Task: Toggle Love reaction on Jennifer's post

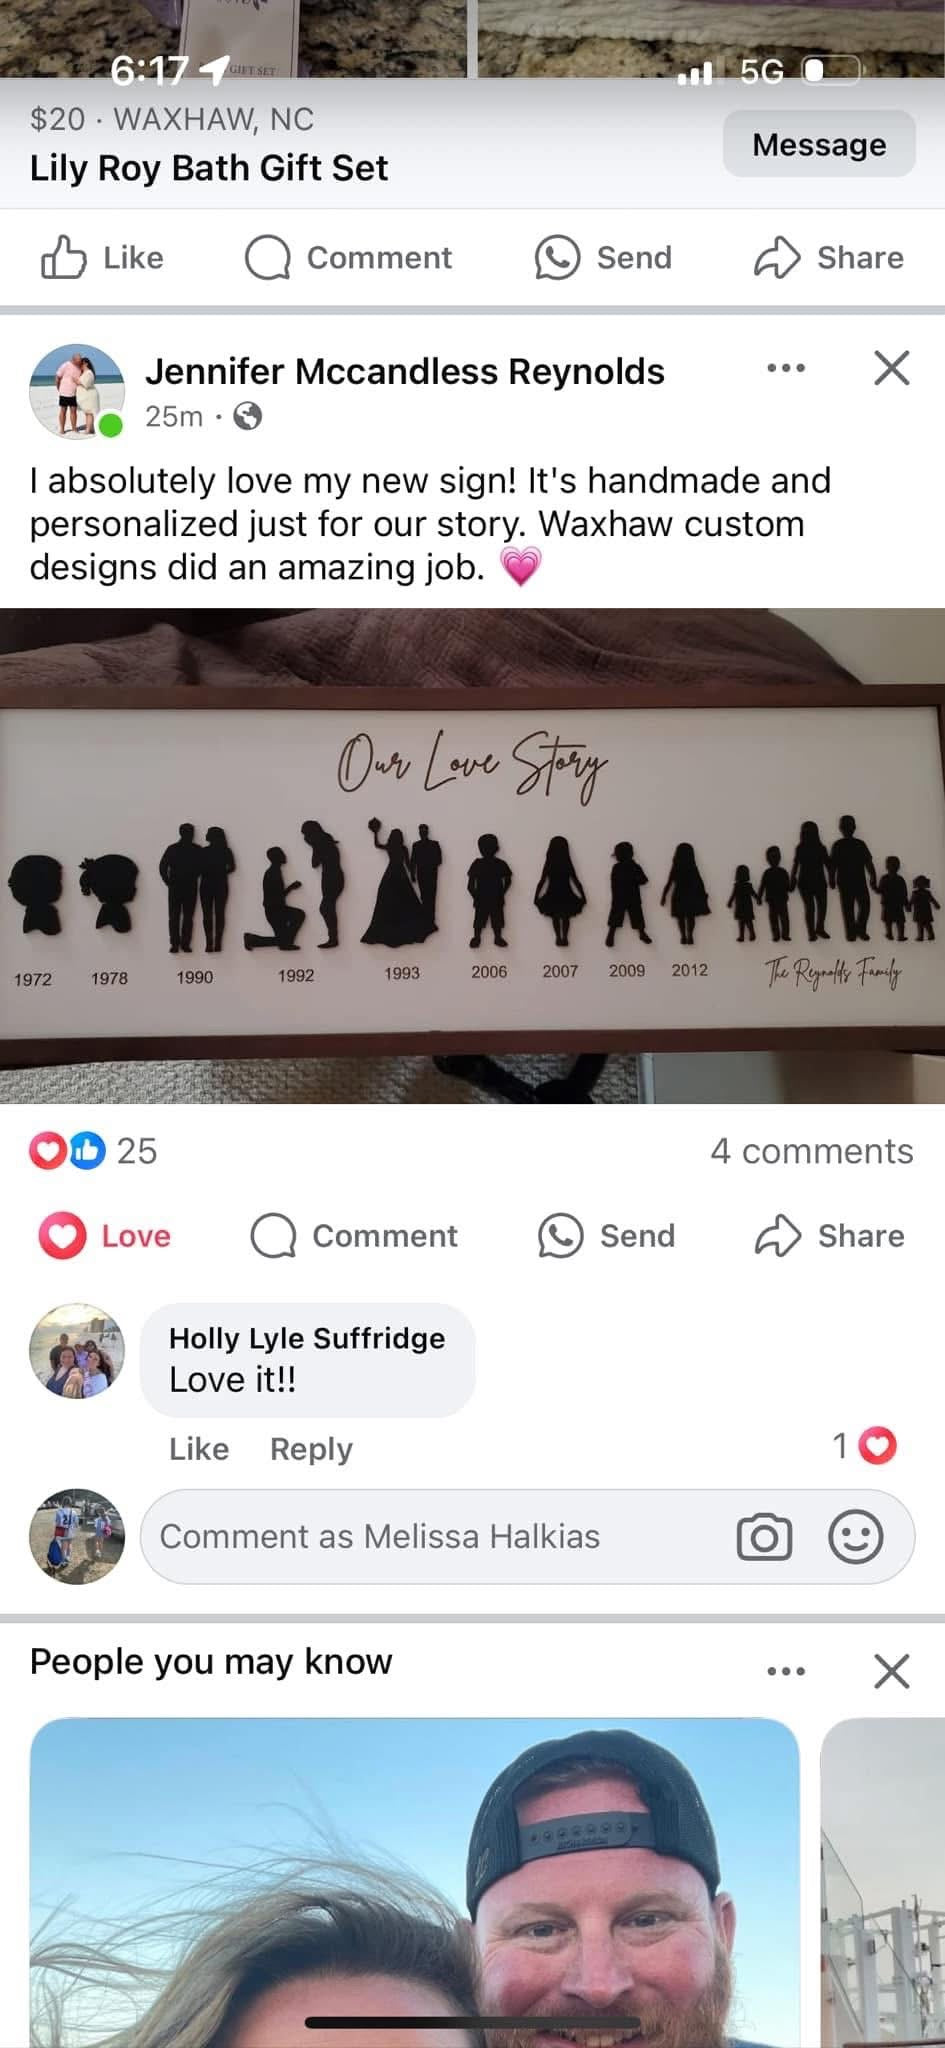Action: [x=105, y=1236]
